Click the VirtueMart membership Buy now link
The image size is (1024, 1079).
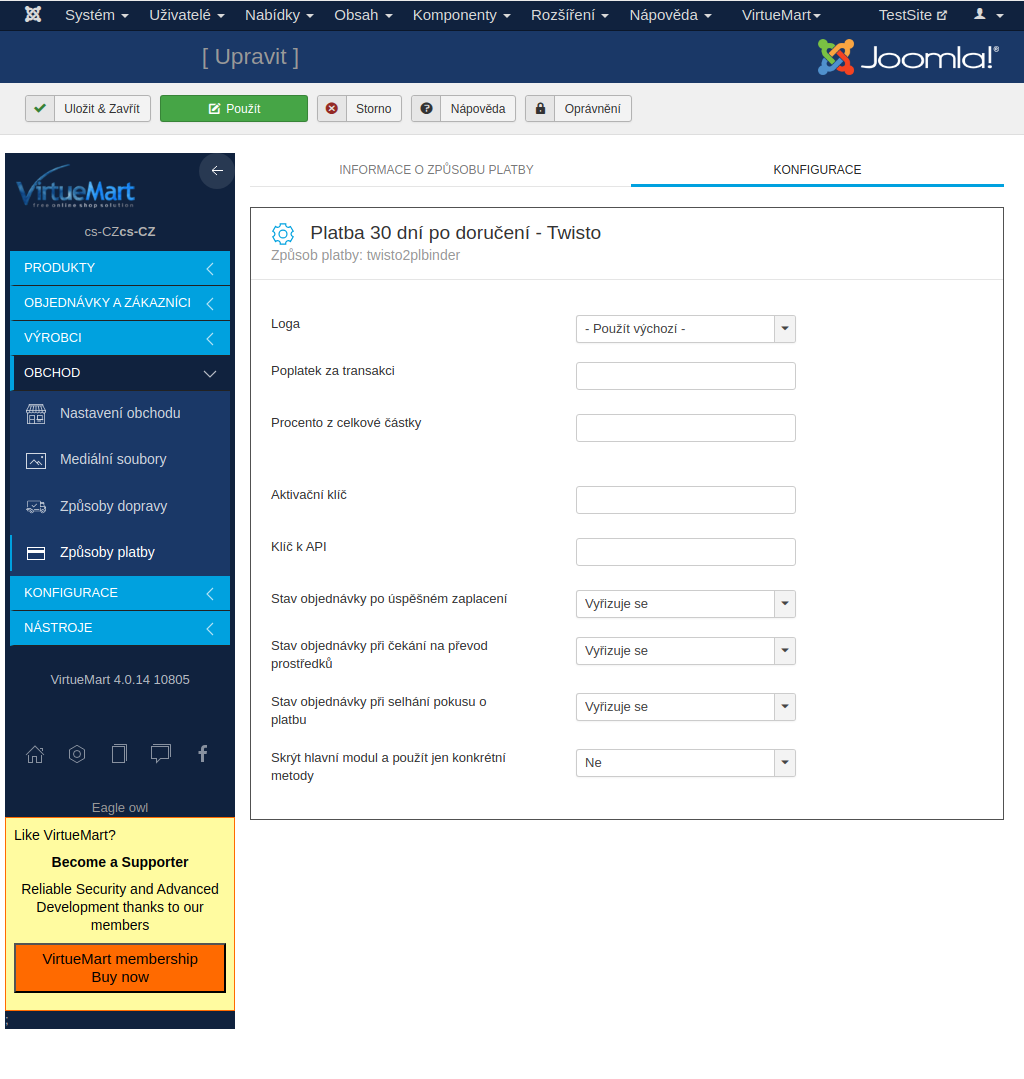120,968
